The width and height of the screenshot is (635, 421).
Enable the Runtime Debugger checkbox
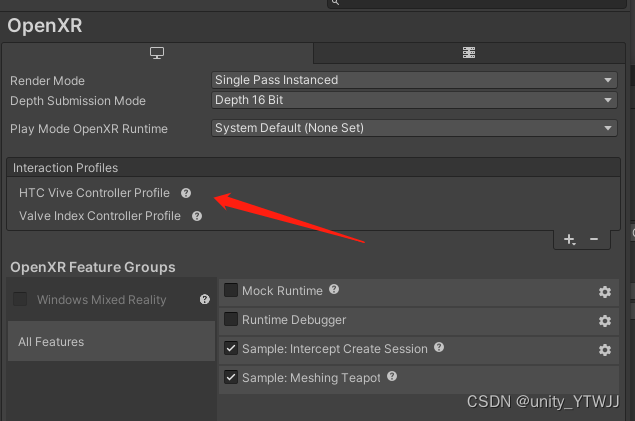point(232,320)
